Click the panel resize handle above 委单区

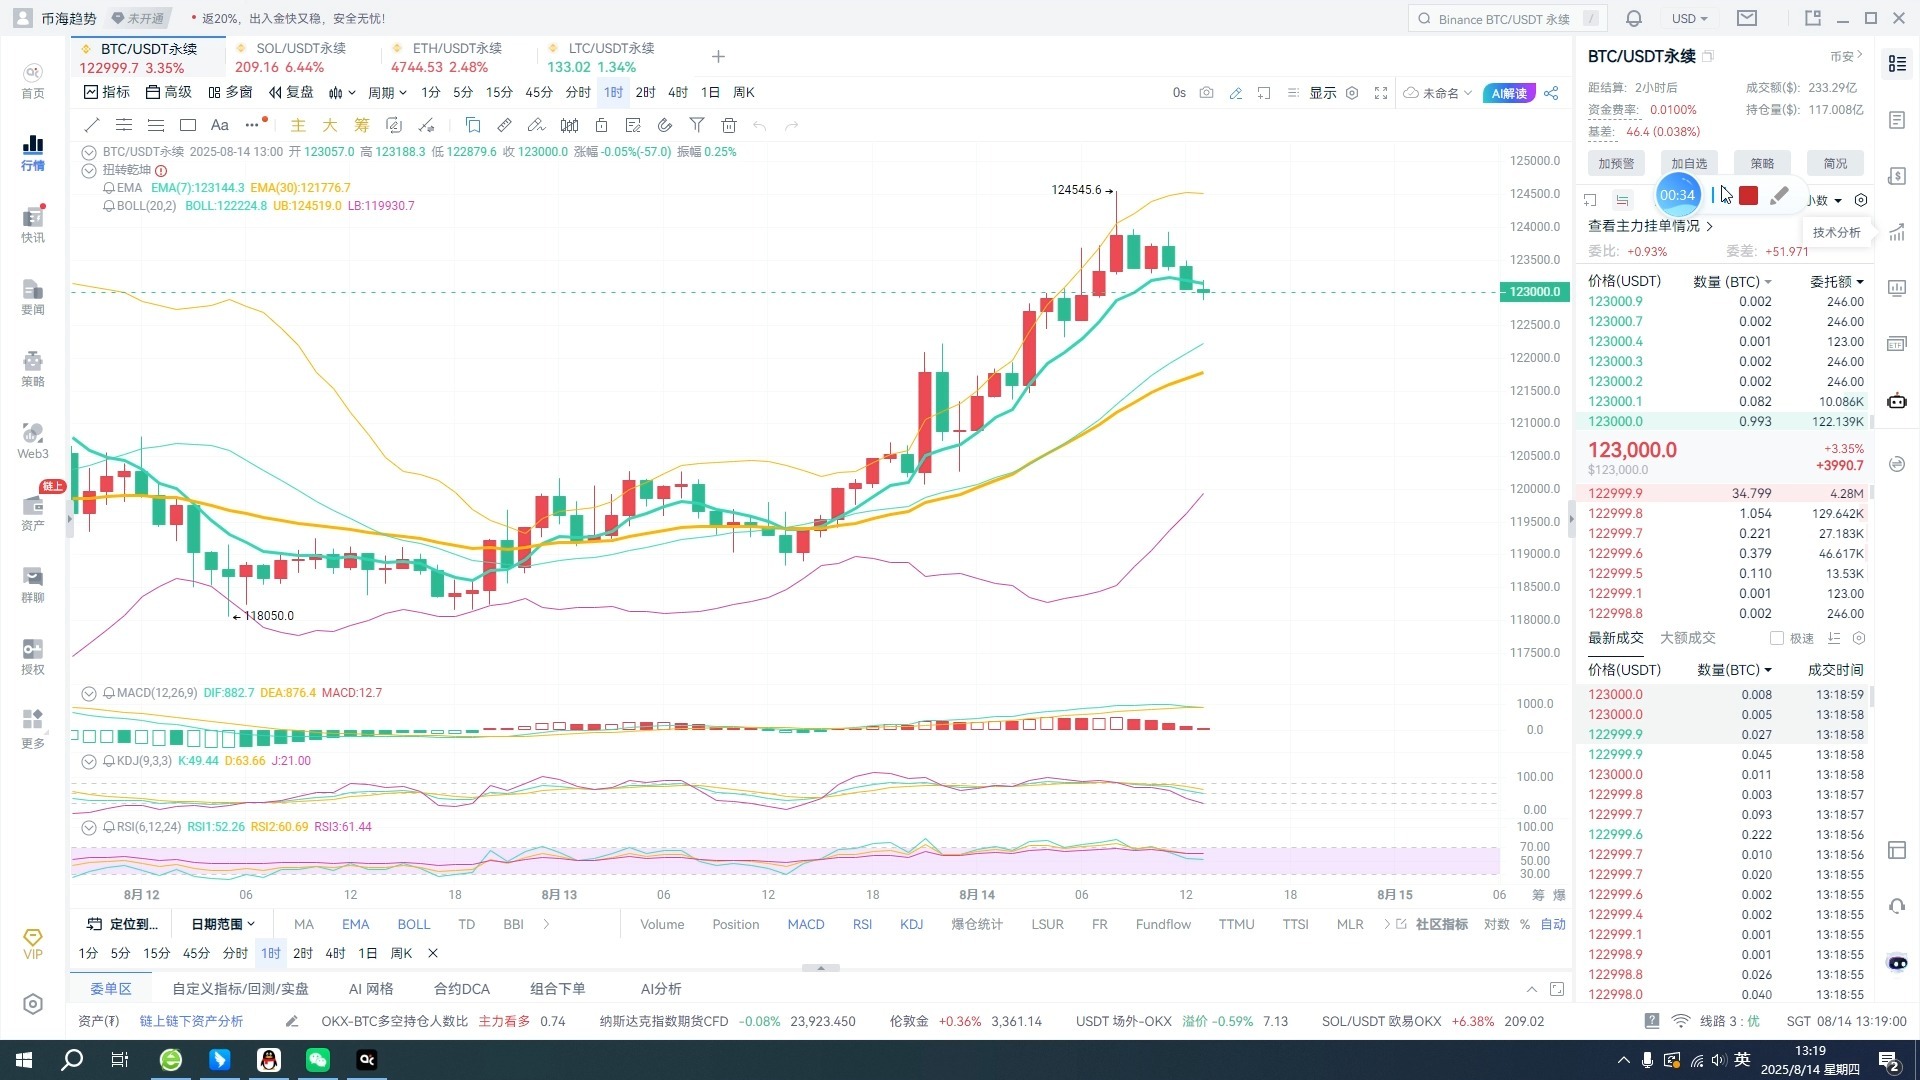pos(821,967)
